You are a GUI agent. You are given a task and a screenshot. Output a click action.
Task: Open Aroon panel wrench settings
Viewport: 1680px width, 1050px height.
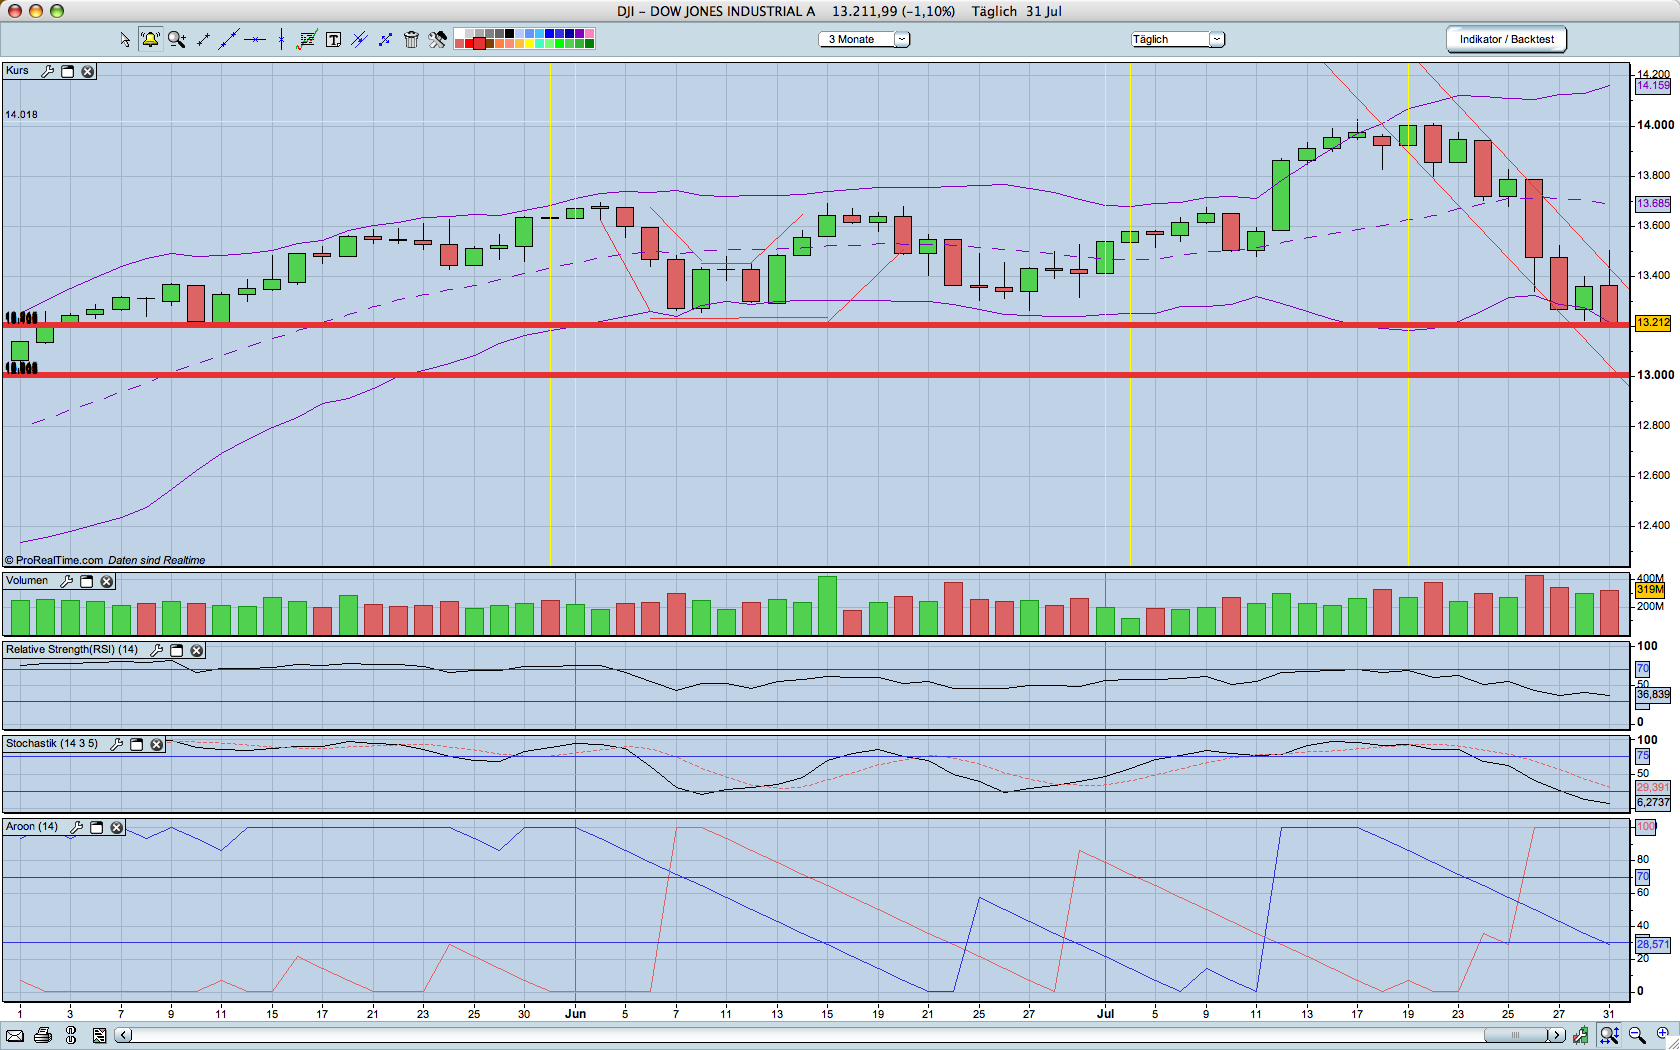pos(77,828)
